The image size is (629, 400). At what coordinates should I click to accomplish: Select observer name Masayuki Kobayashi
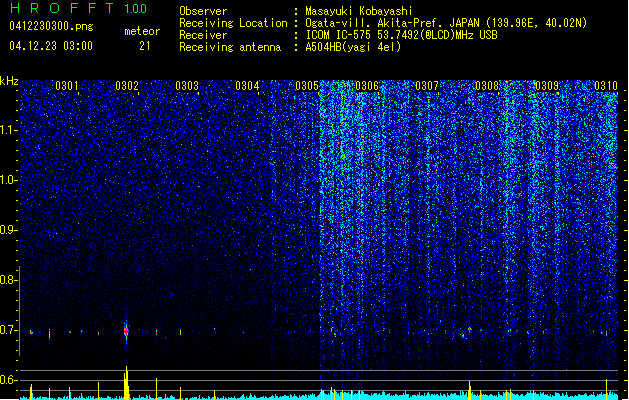pos(359,11)
